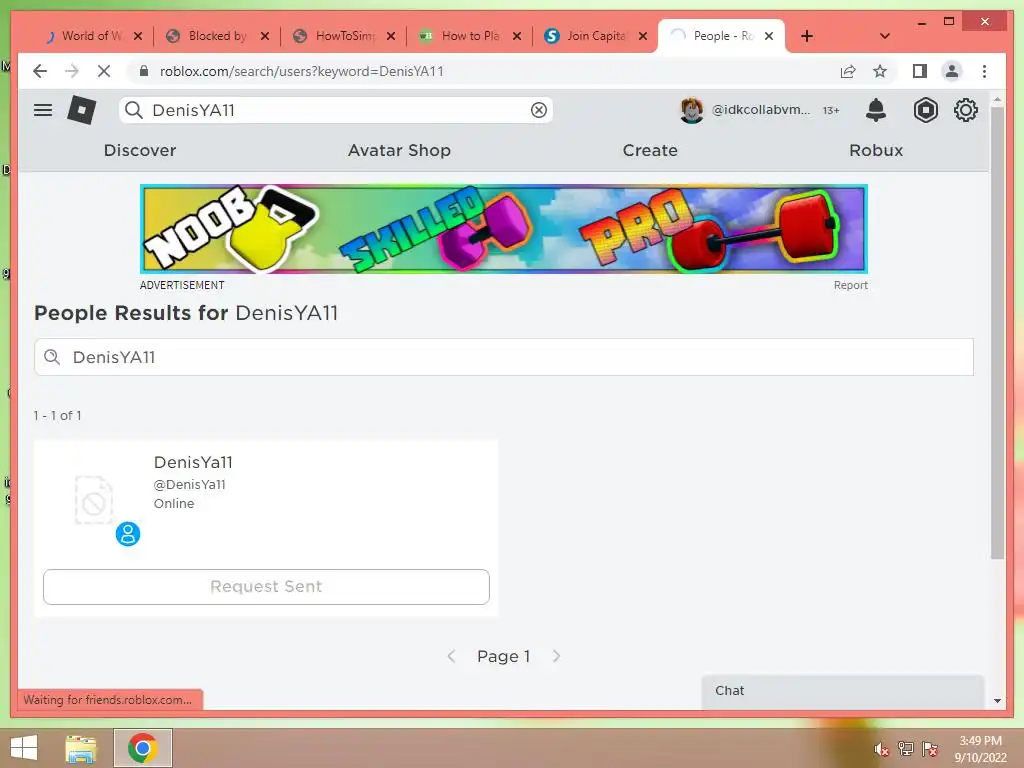Click the magnifier icon in top search bar

[x=134, y=110]
